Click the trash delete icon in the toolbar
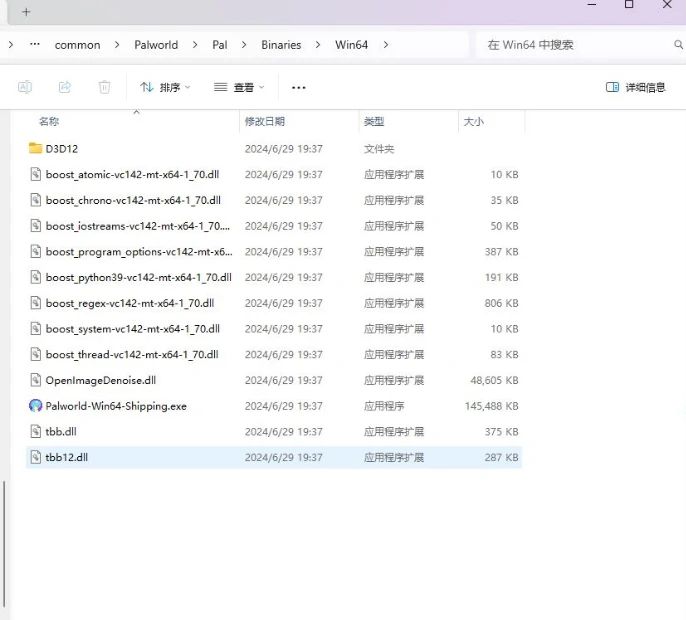 (104, 88)
